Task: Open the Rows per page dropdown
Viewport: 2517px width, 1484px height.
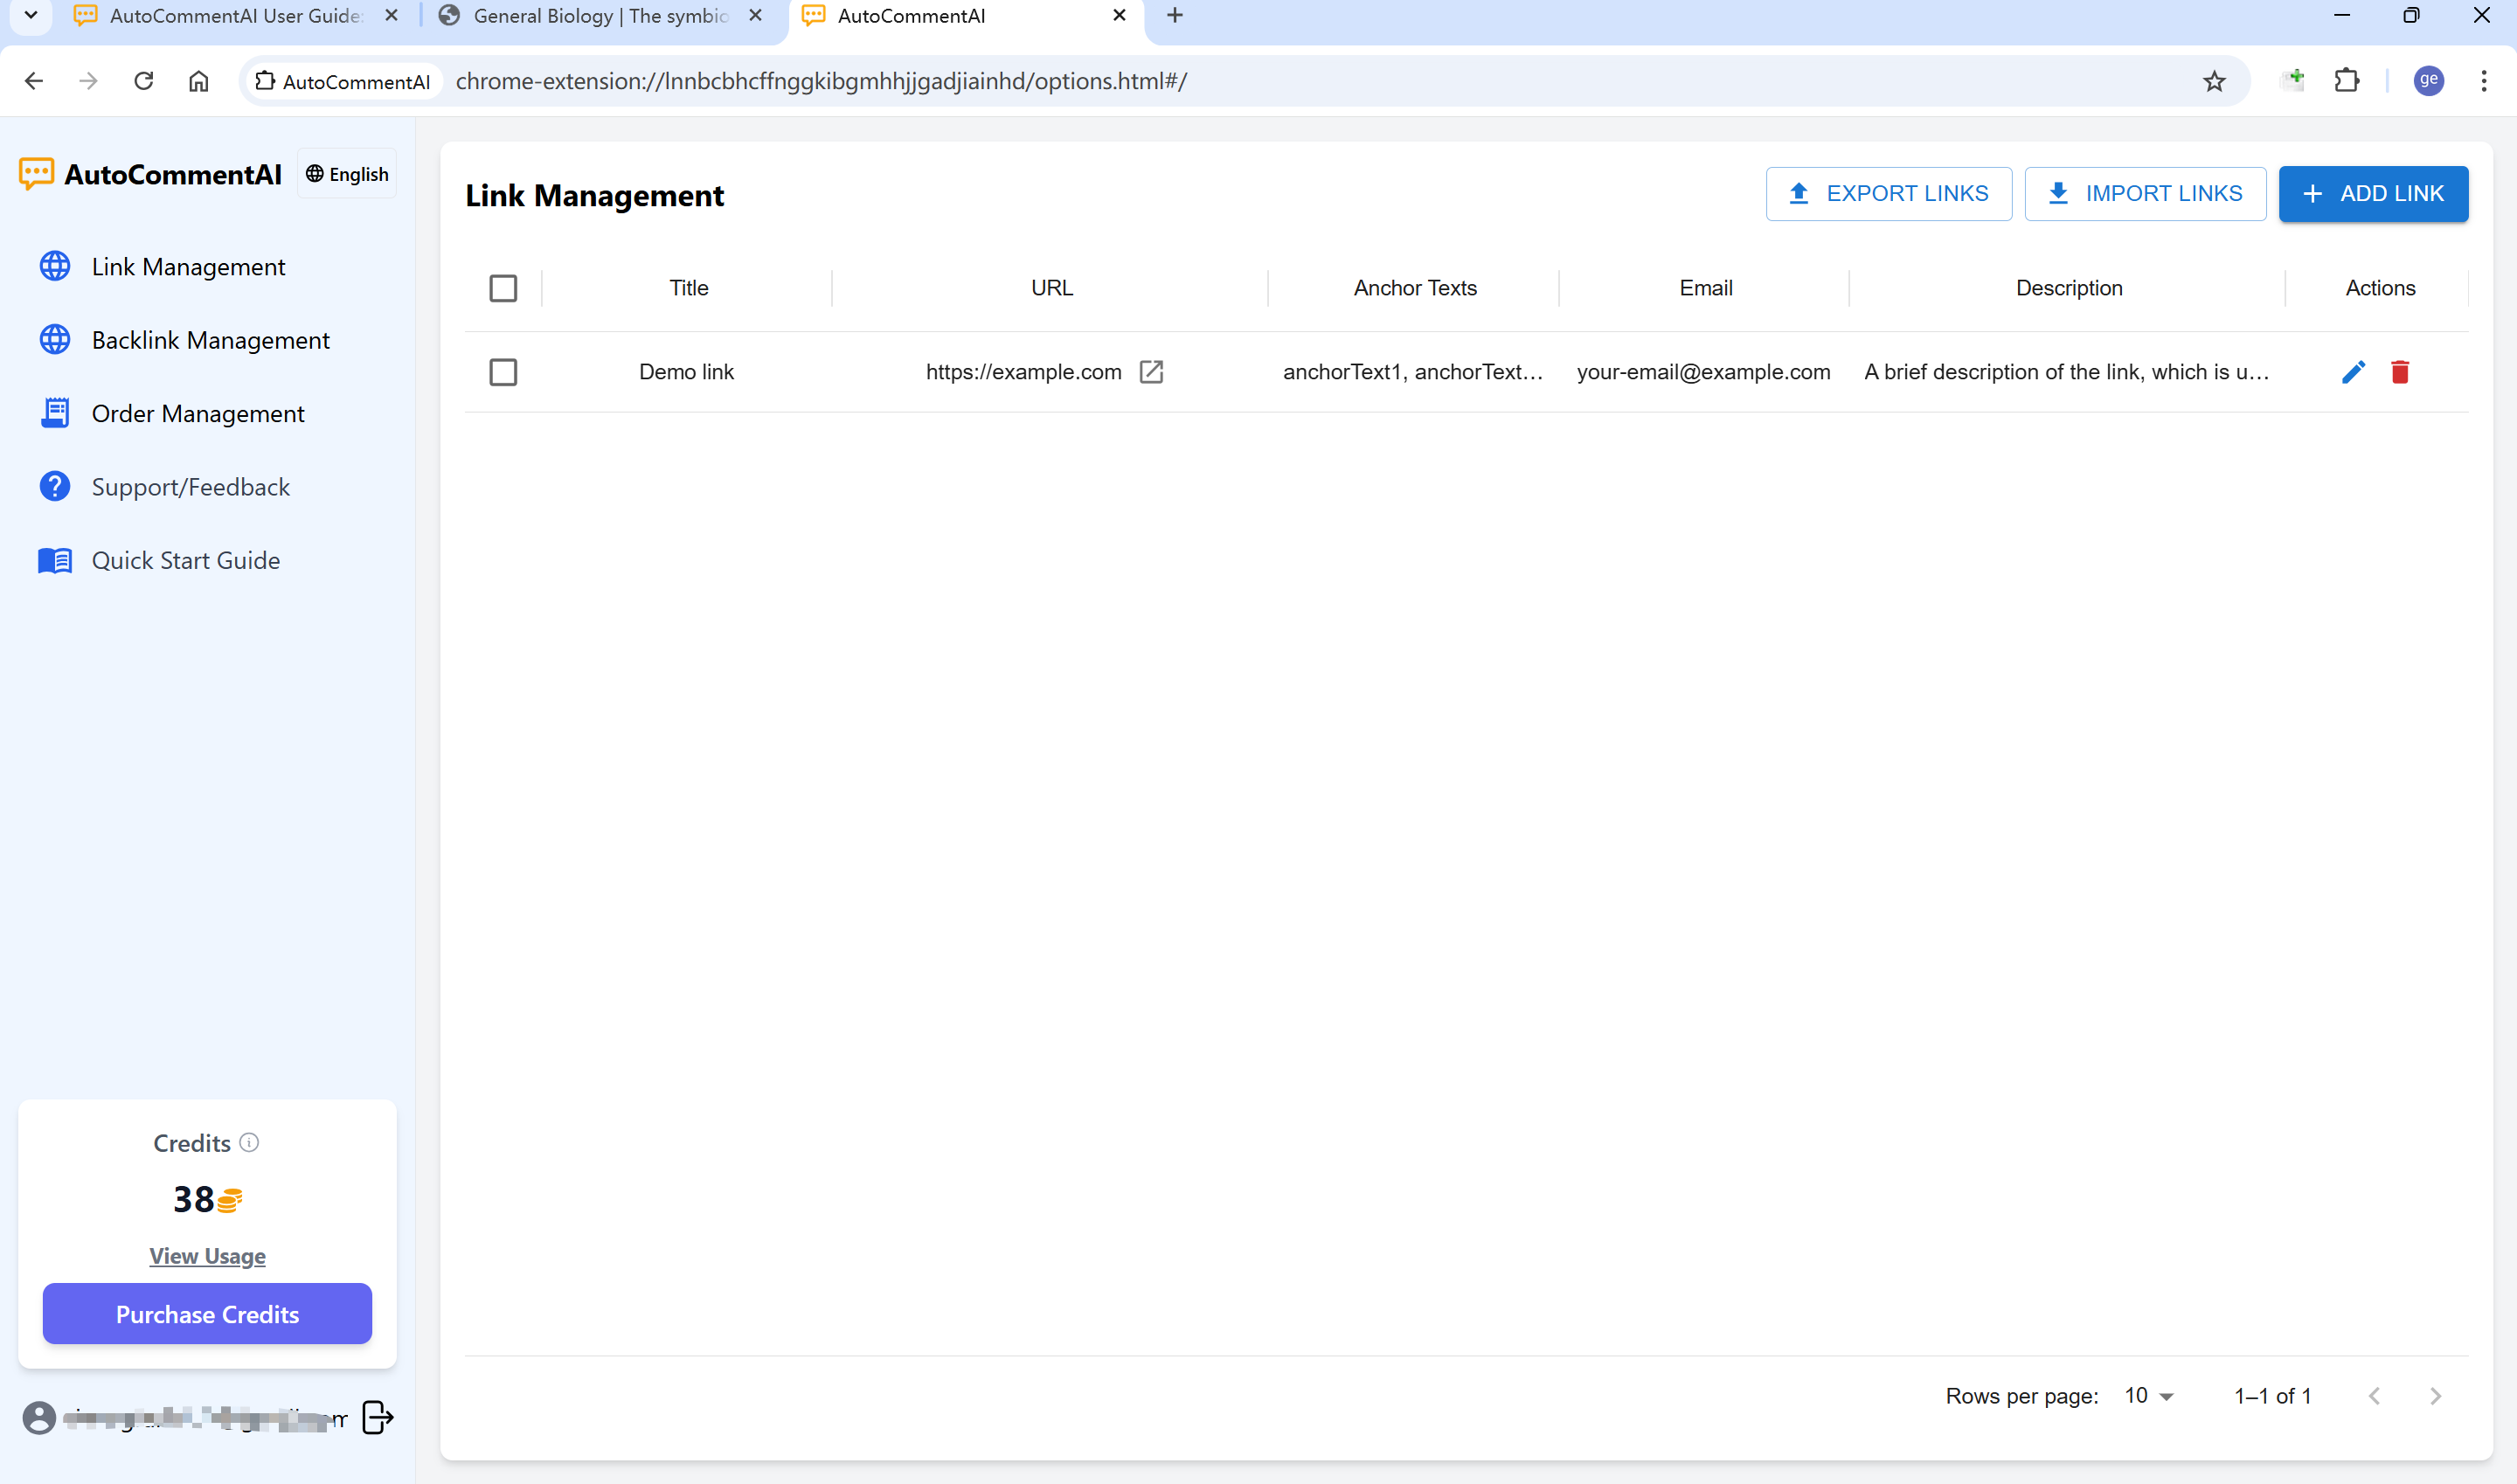Action: click(x=2148, y=1395)
